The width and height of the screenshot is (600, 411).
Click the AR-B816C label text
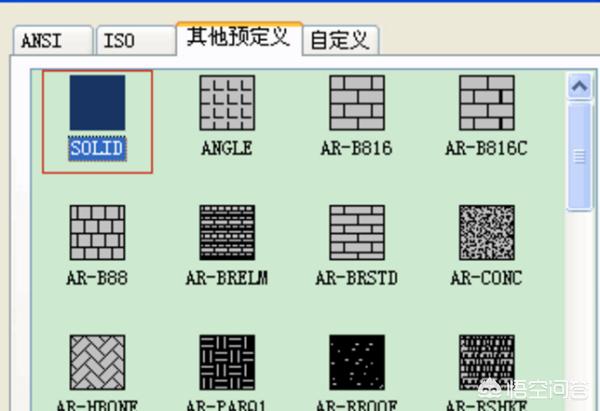(x=486, y=148)
